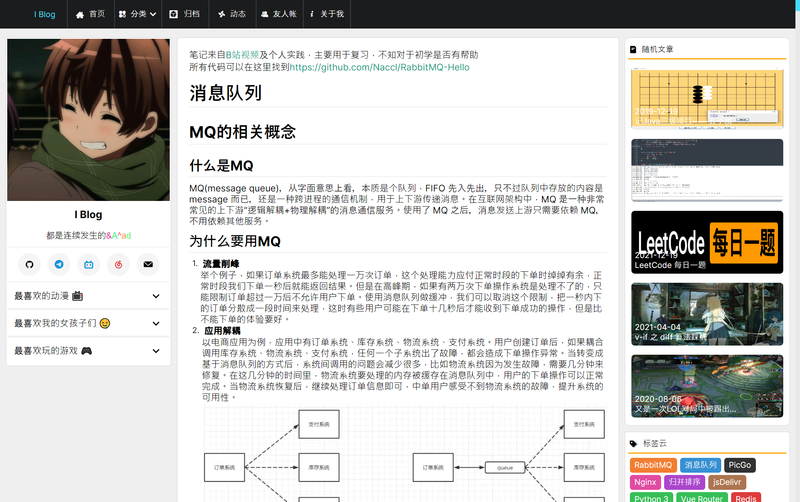Select the PicGo tag
Viewport: 800px width, 502px height.
740,465
